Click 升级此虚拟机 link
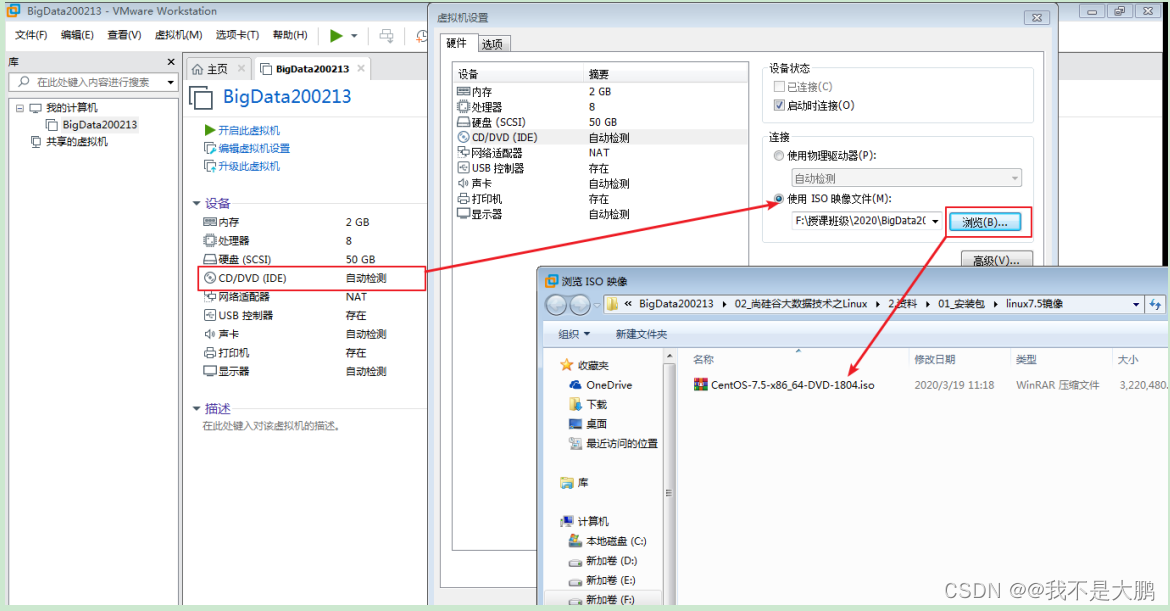 (248, 166)
